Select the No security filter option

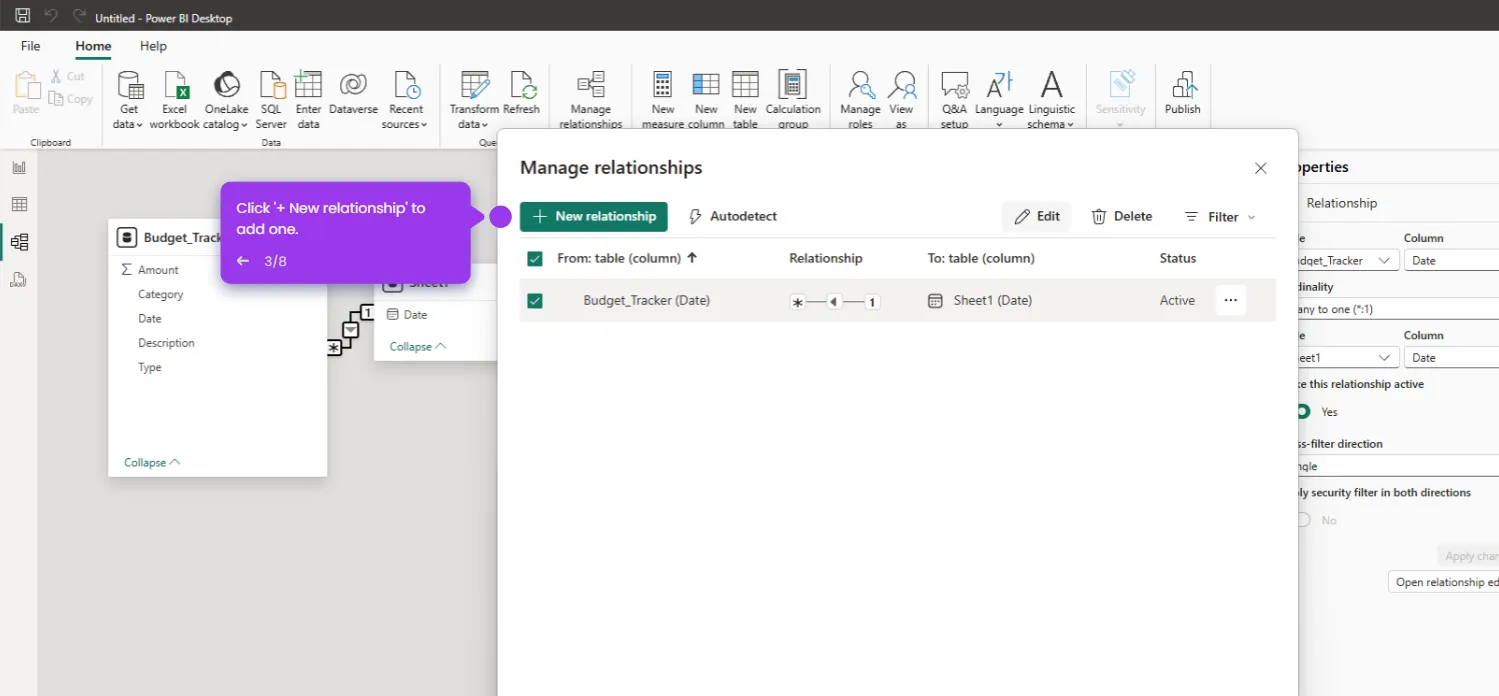pyautogui.click(x=1303, y=520)
